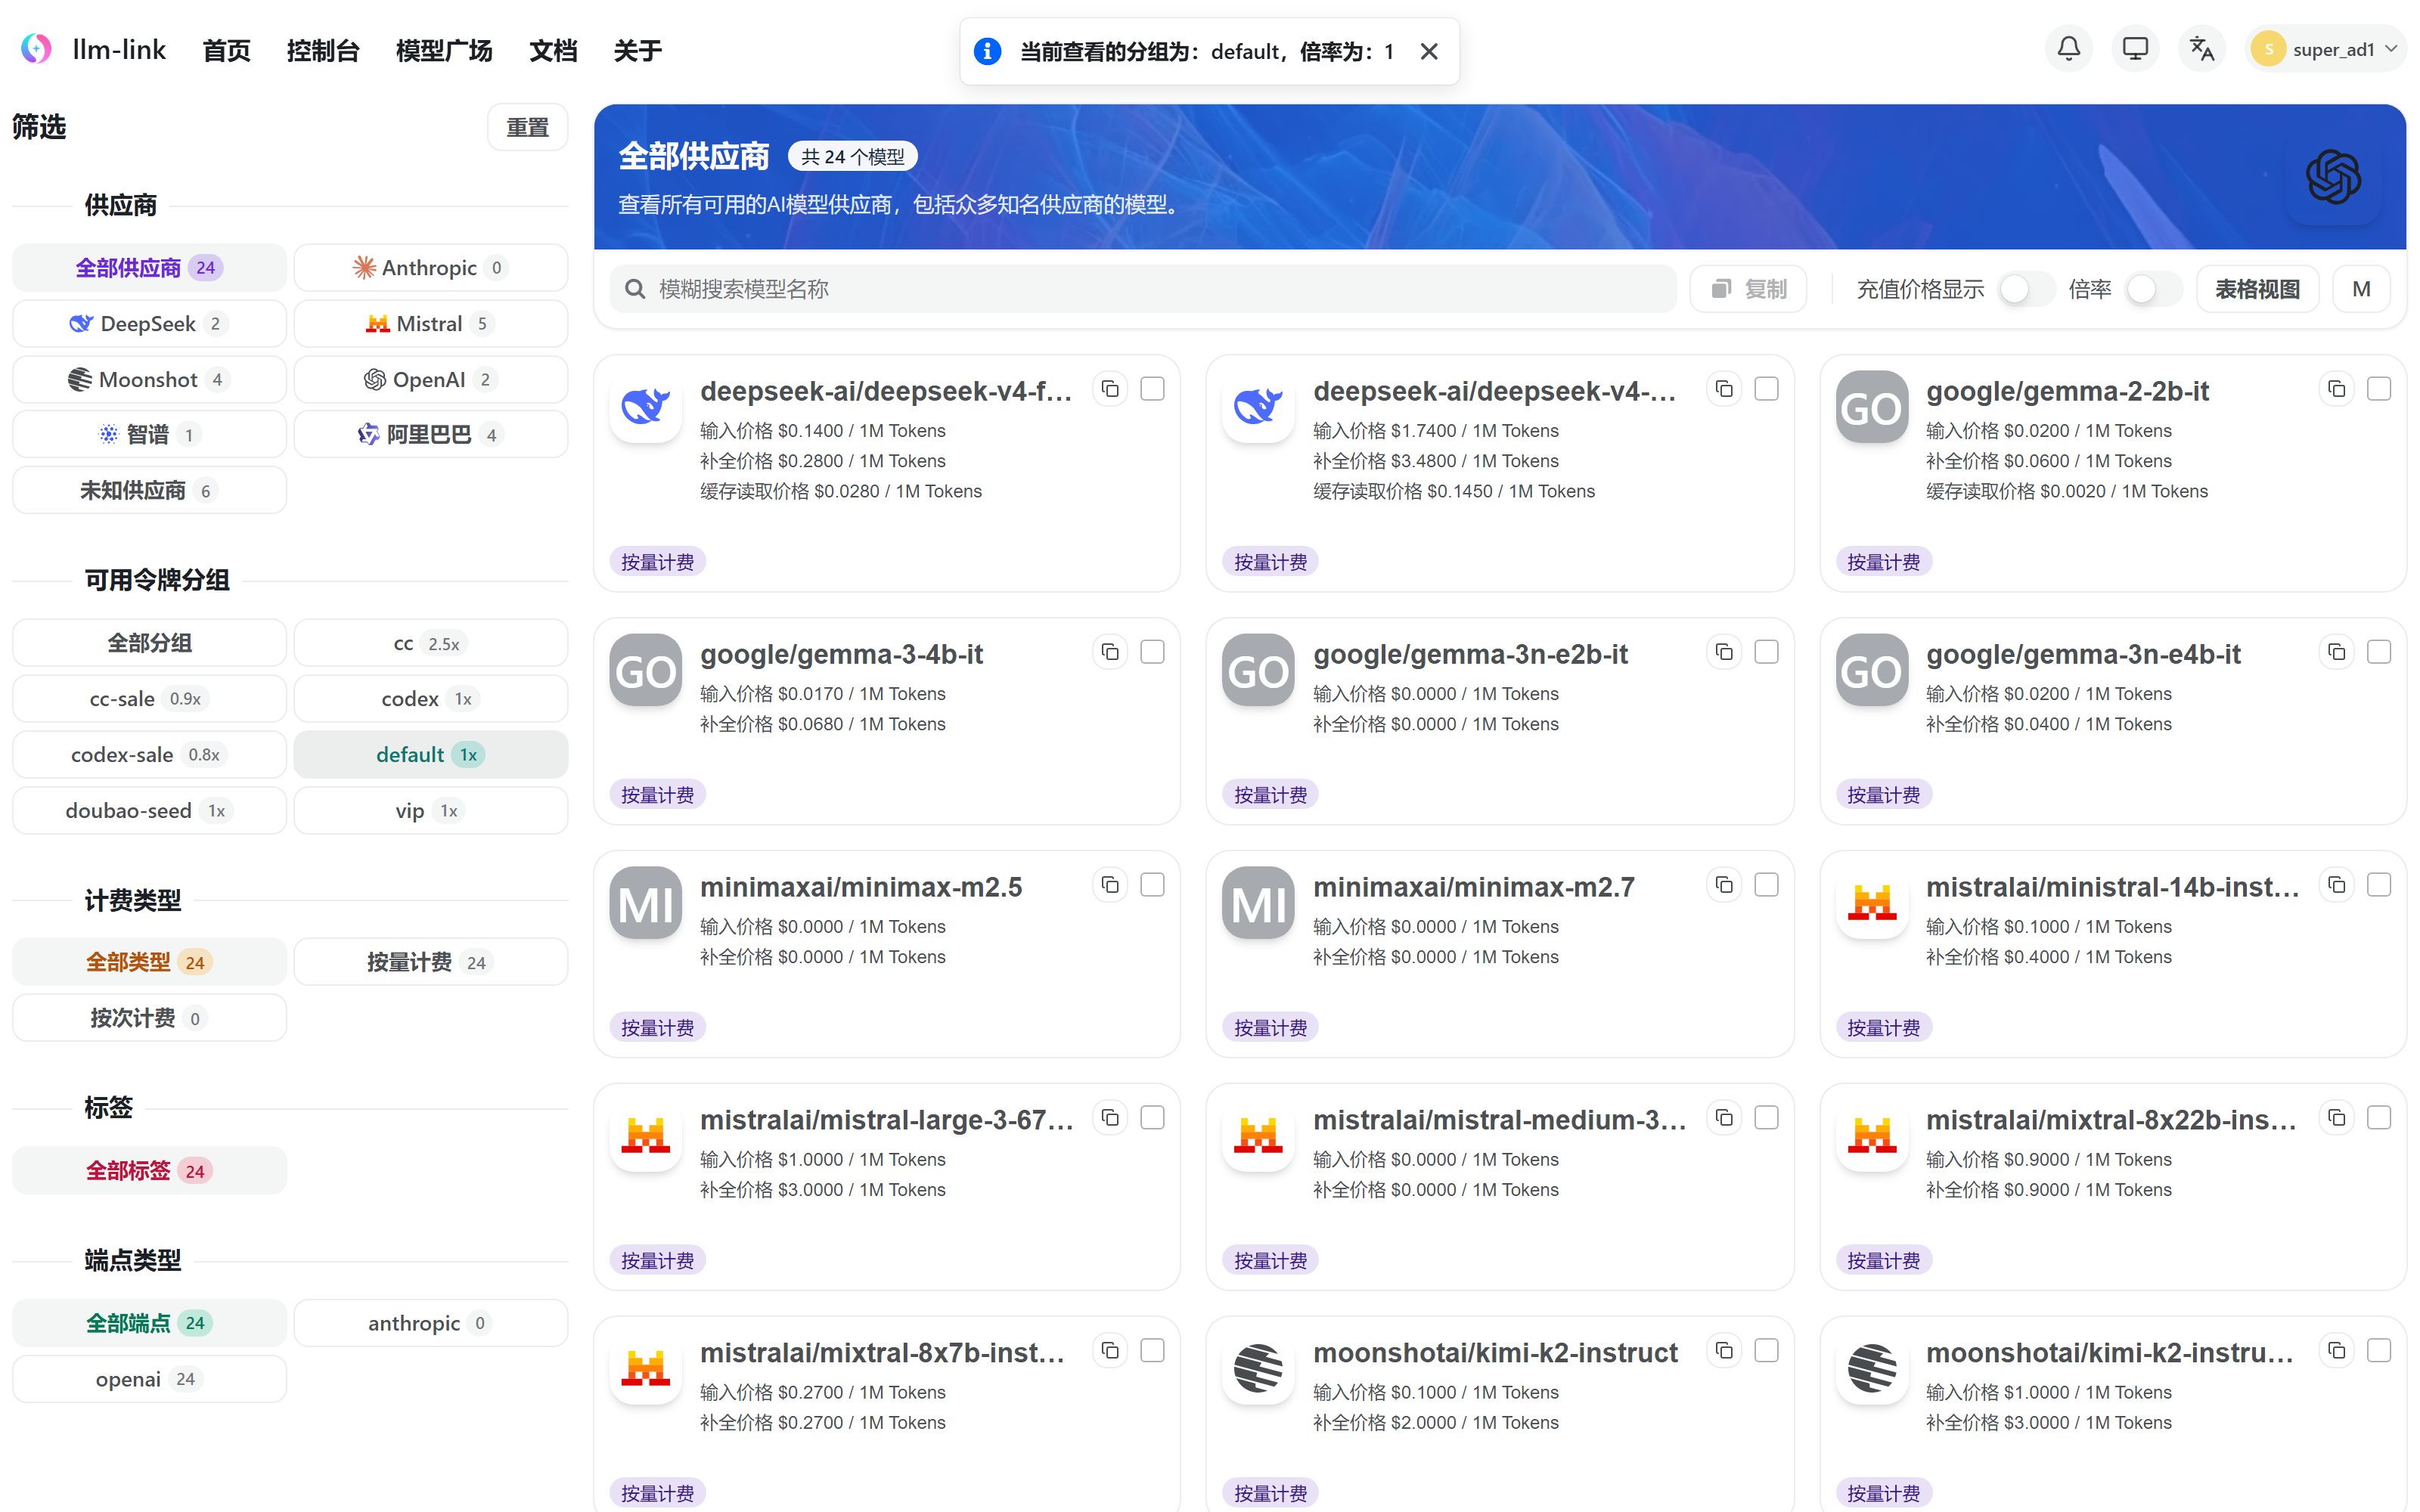Viewport: 2420px width, 1512px height.
Task: Go to 首页 in the top navigation
Action: pyautogui.click(x=226, y=50)
